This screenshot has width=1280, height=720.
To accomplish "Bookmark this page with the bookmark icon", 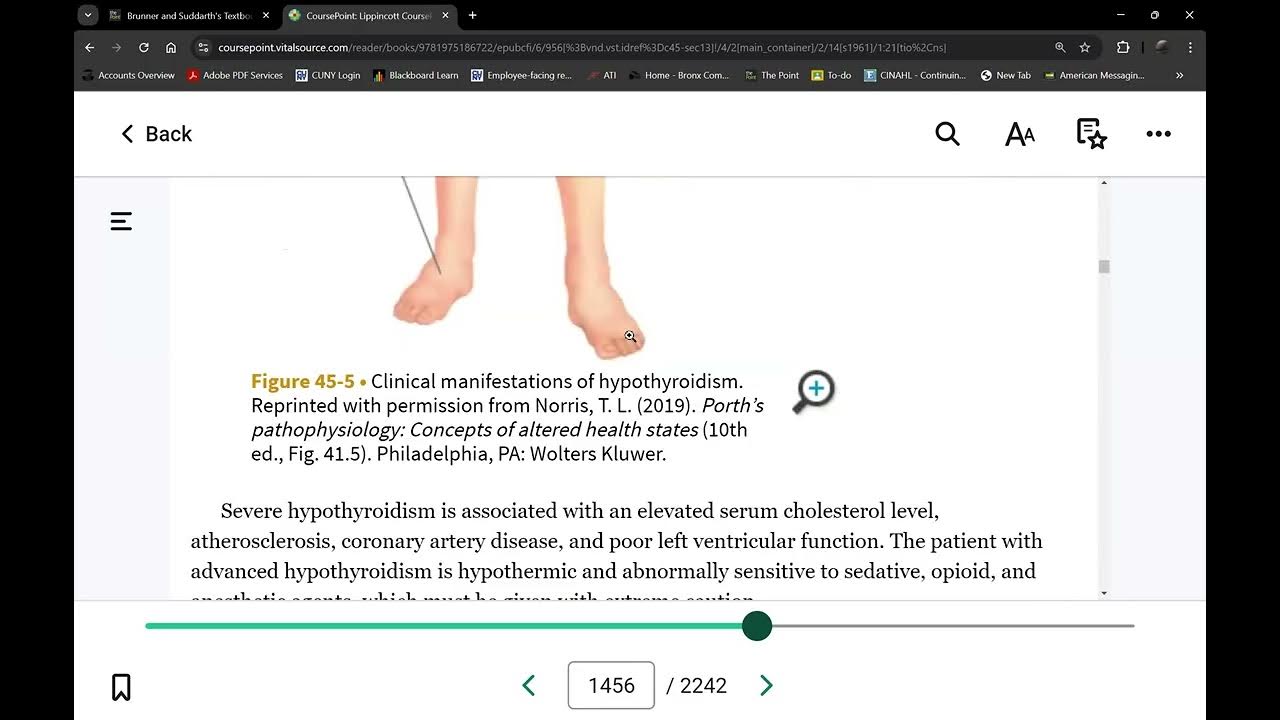I will click(x=121, y=687).
